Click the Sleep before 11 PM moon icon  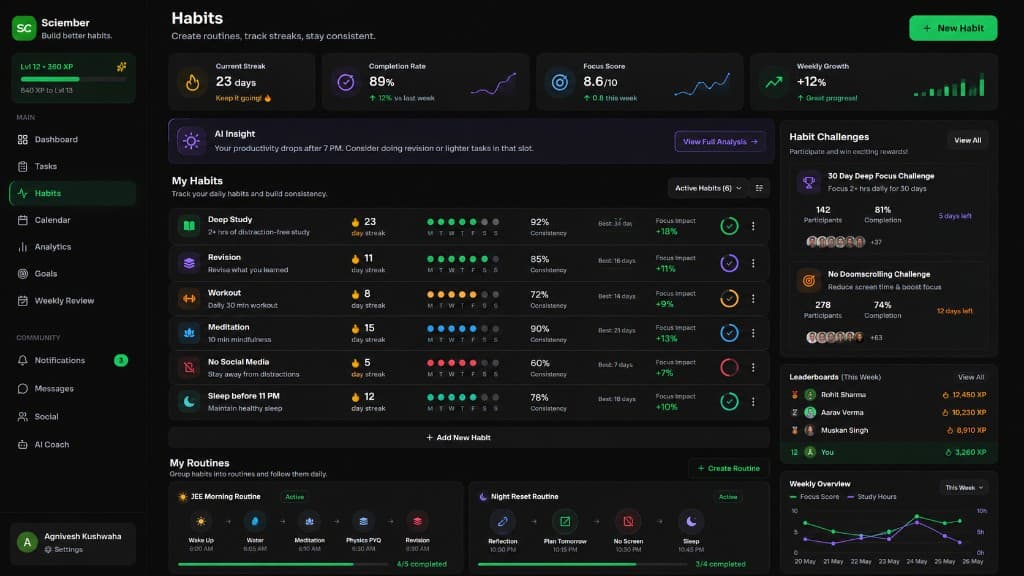(189, 402)
